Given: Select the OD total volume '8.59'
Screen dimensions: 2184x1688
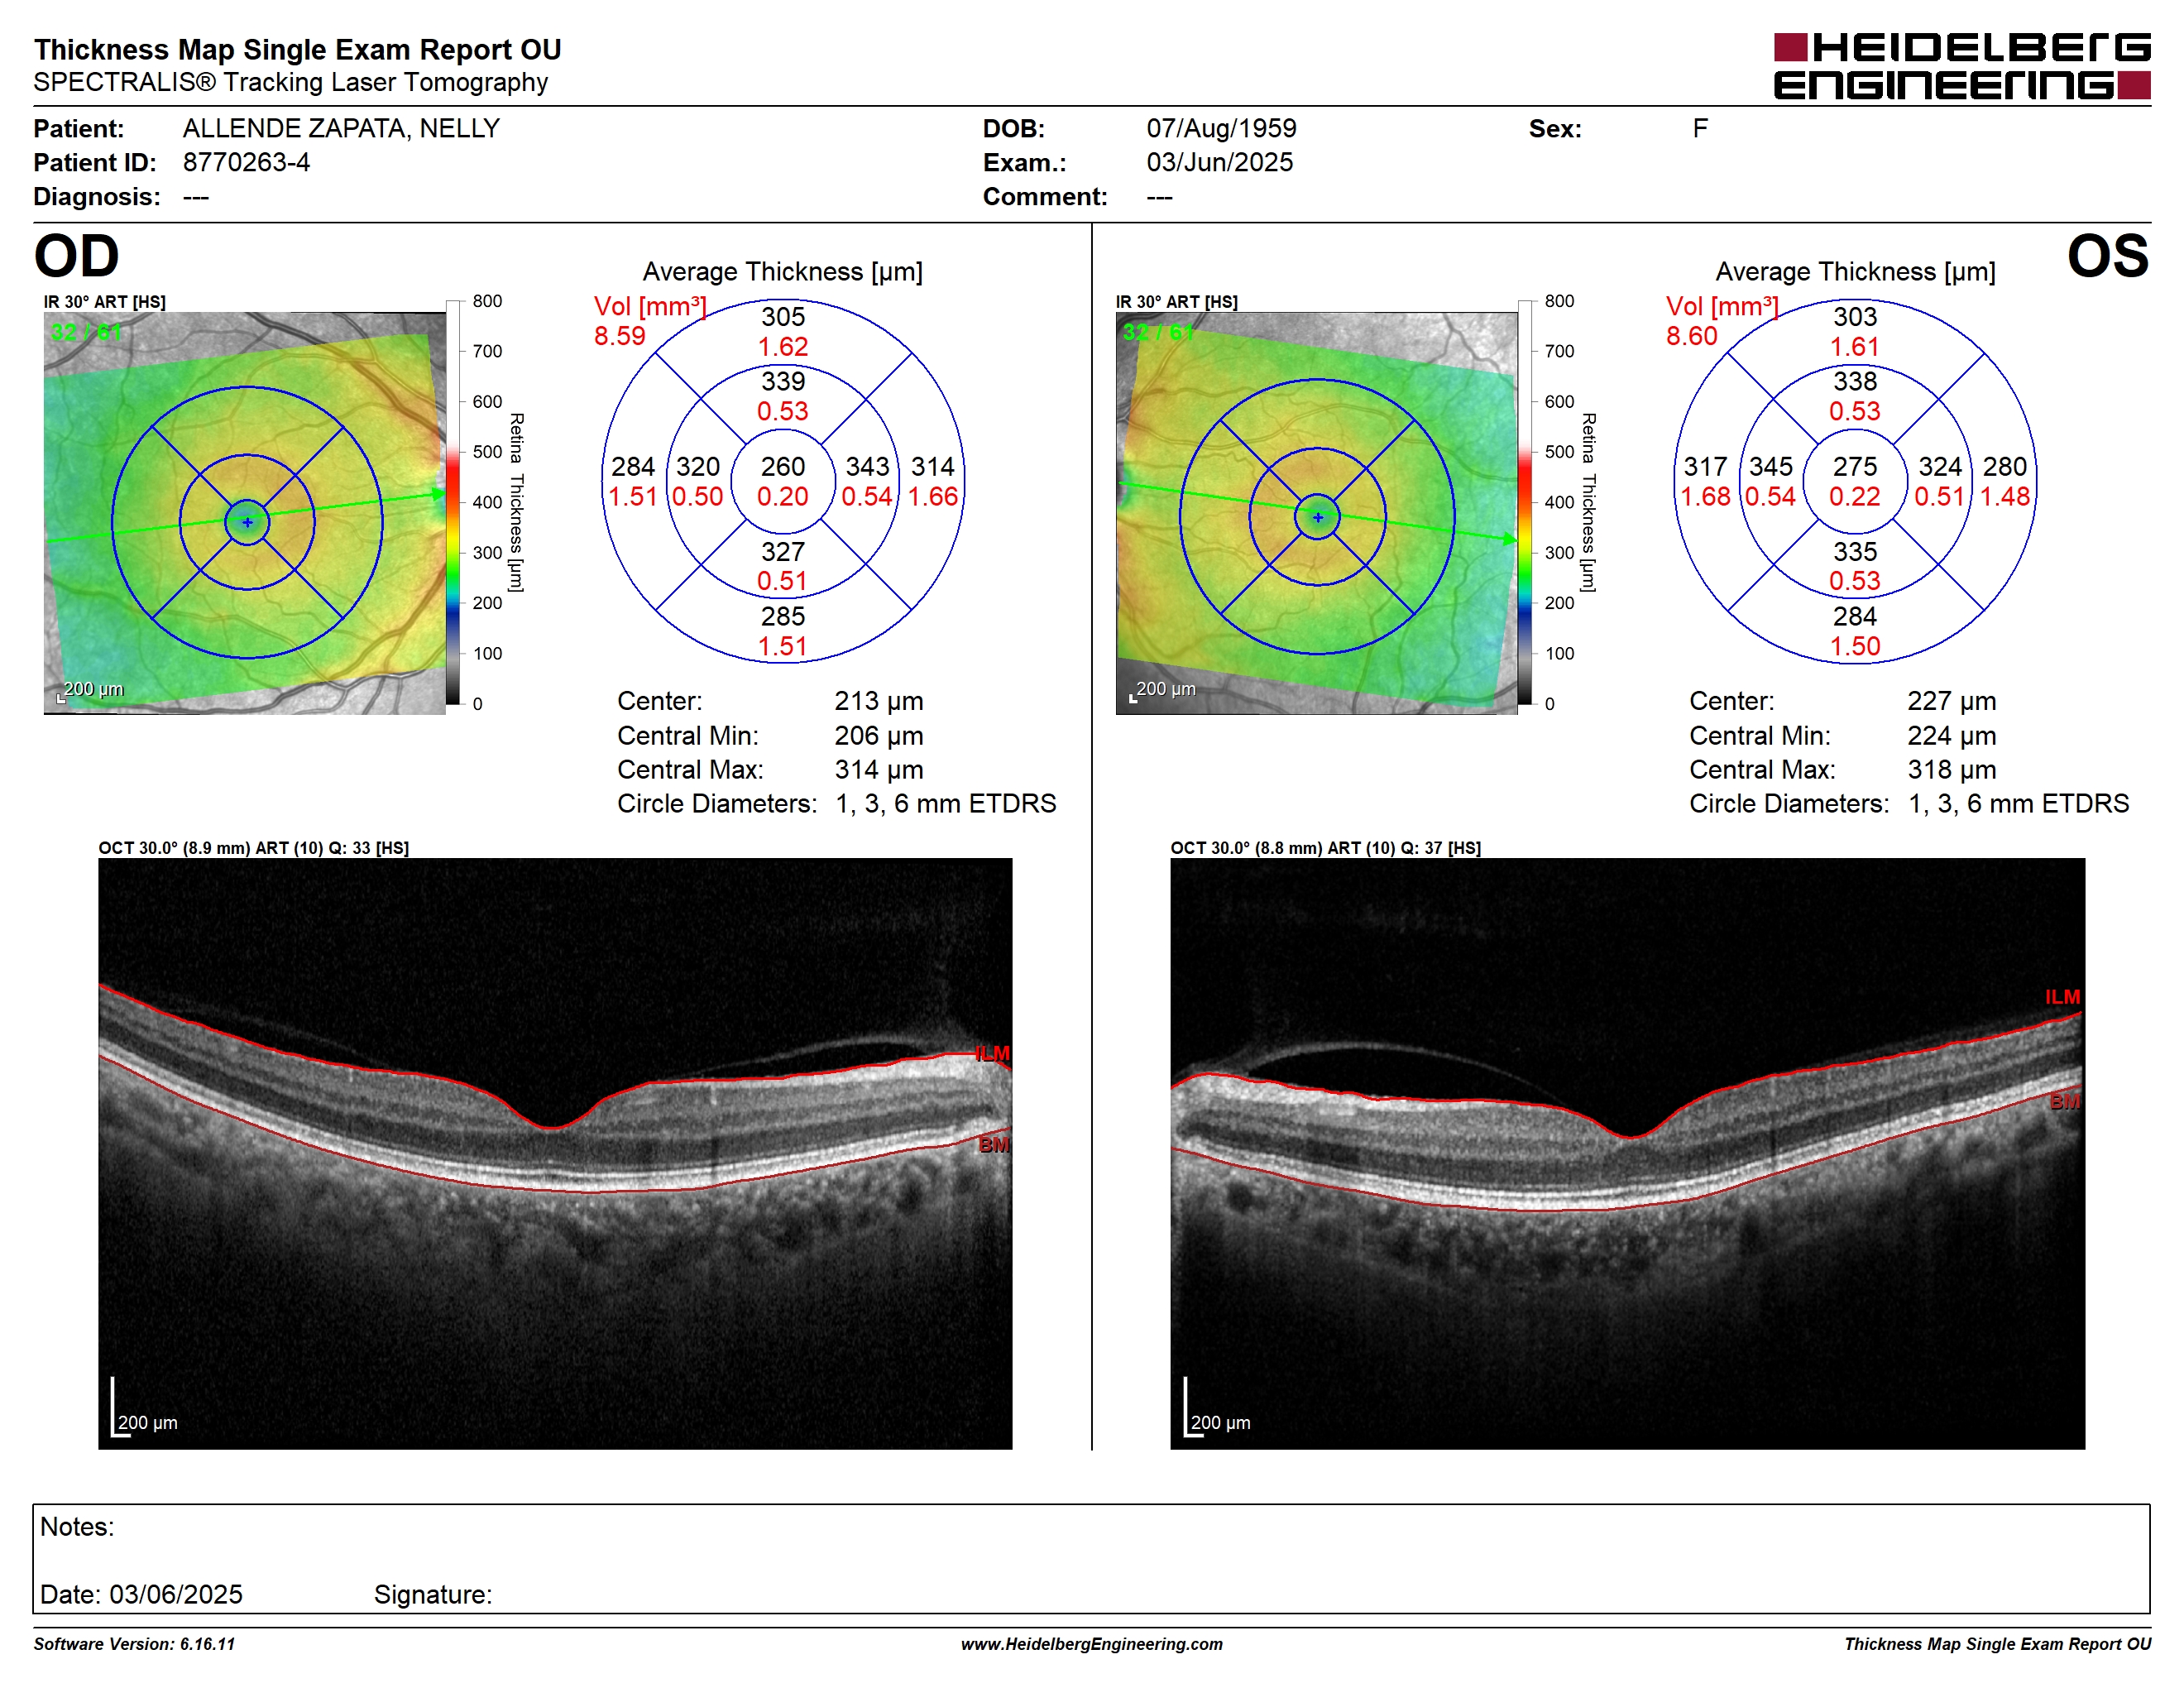Looking at the screenshot, I should pyautogui.click(x=620, y=336).
